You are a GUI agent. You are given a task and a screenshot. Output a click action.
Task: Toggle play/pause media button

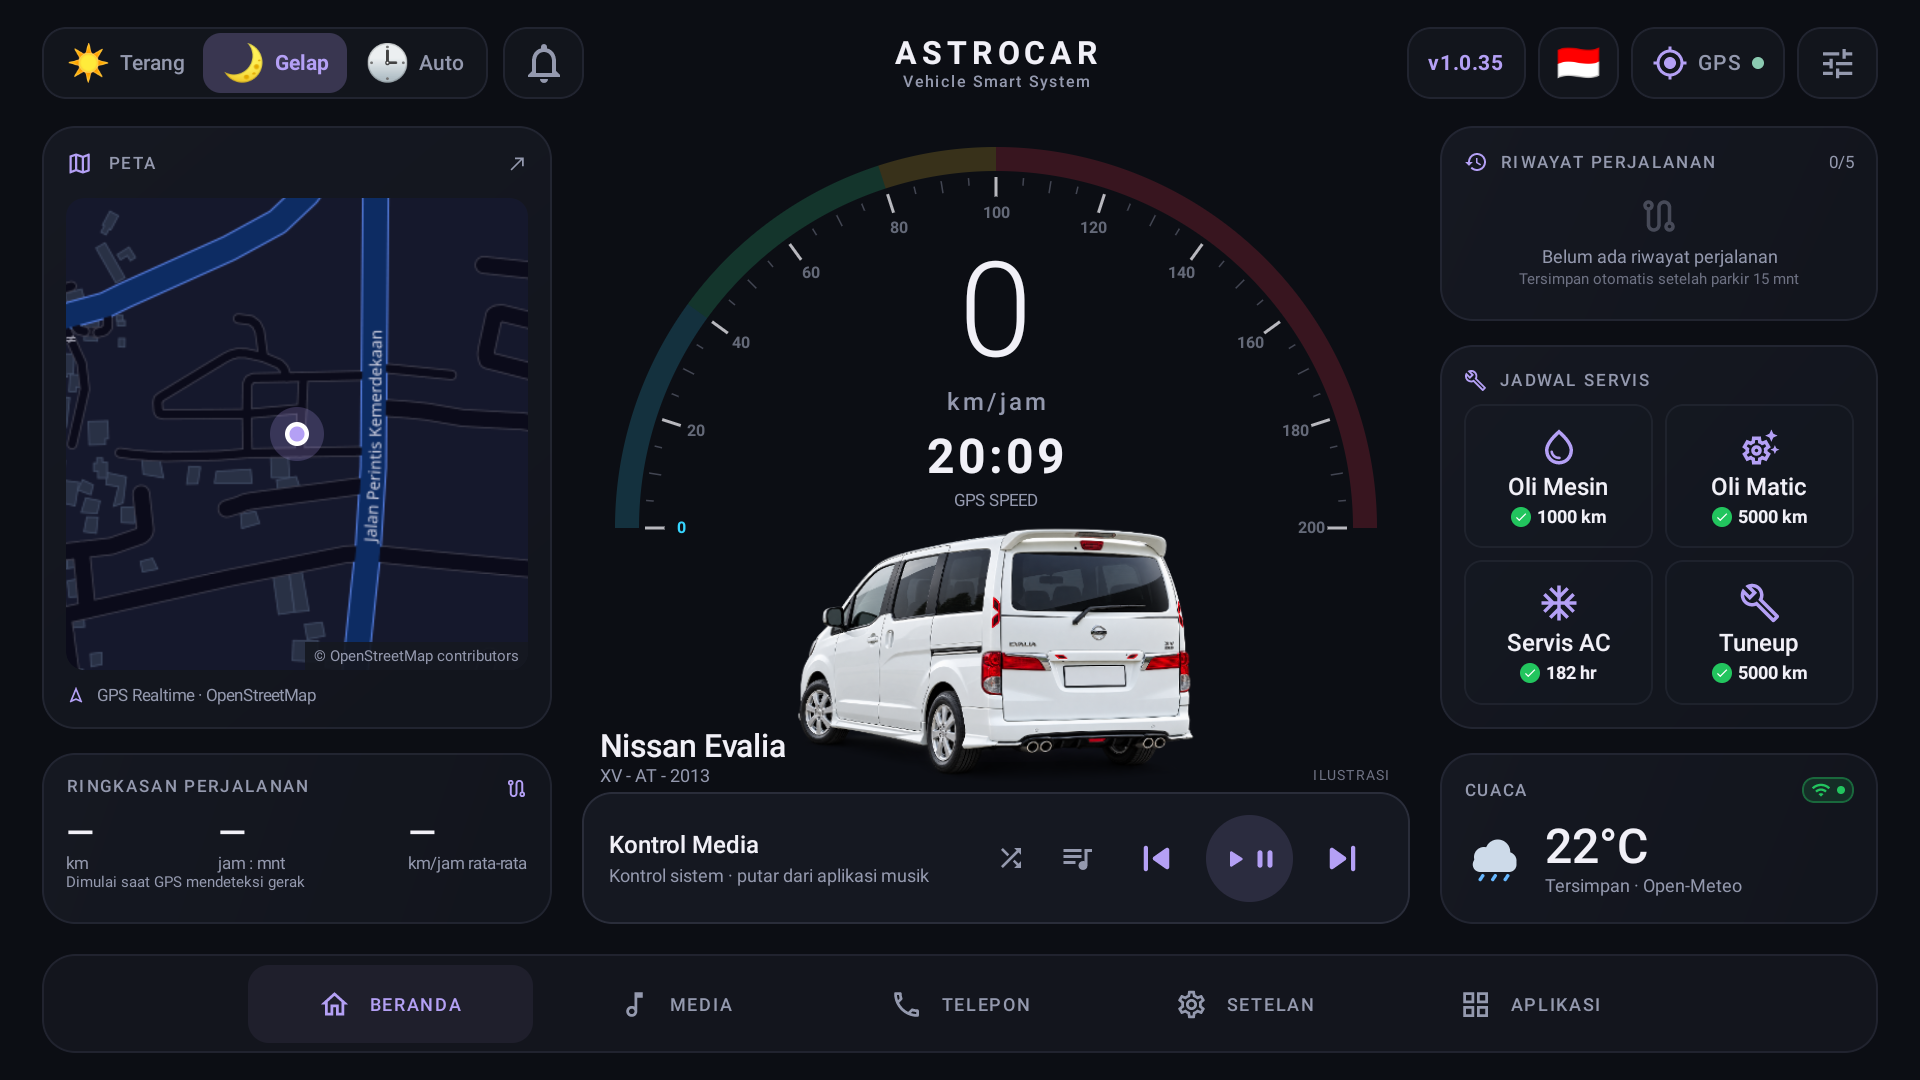pyautogui.click(x=1249, y=858)
